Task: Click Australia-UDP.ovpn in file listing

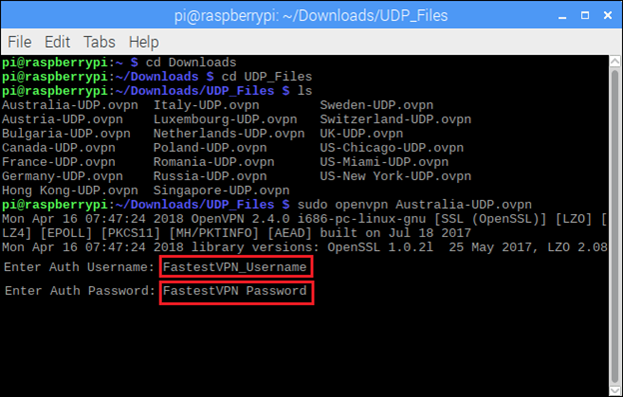Action: (70, 105)
